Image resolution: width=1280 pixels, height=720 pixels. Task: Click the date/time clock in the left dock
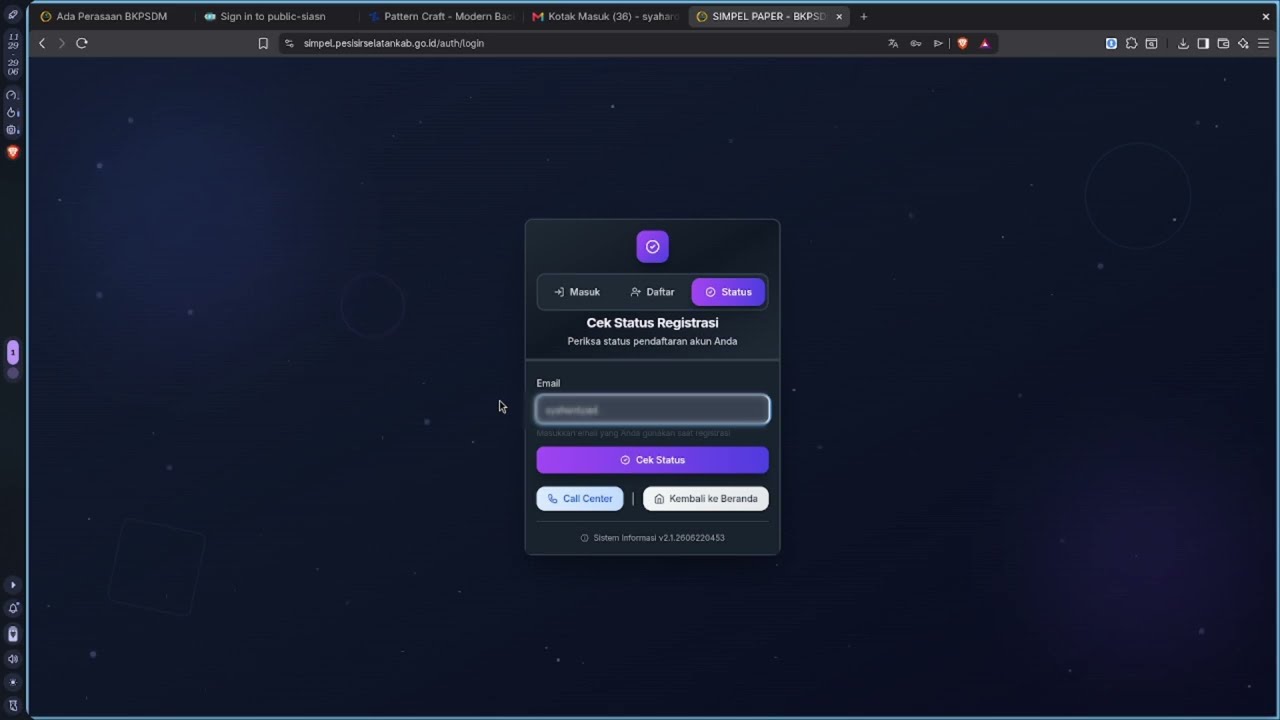click(x=13, y=54)
